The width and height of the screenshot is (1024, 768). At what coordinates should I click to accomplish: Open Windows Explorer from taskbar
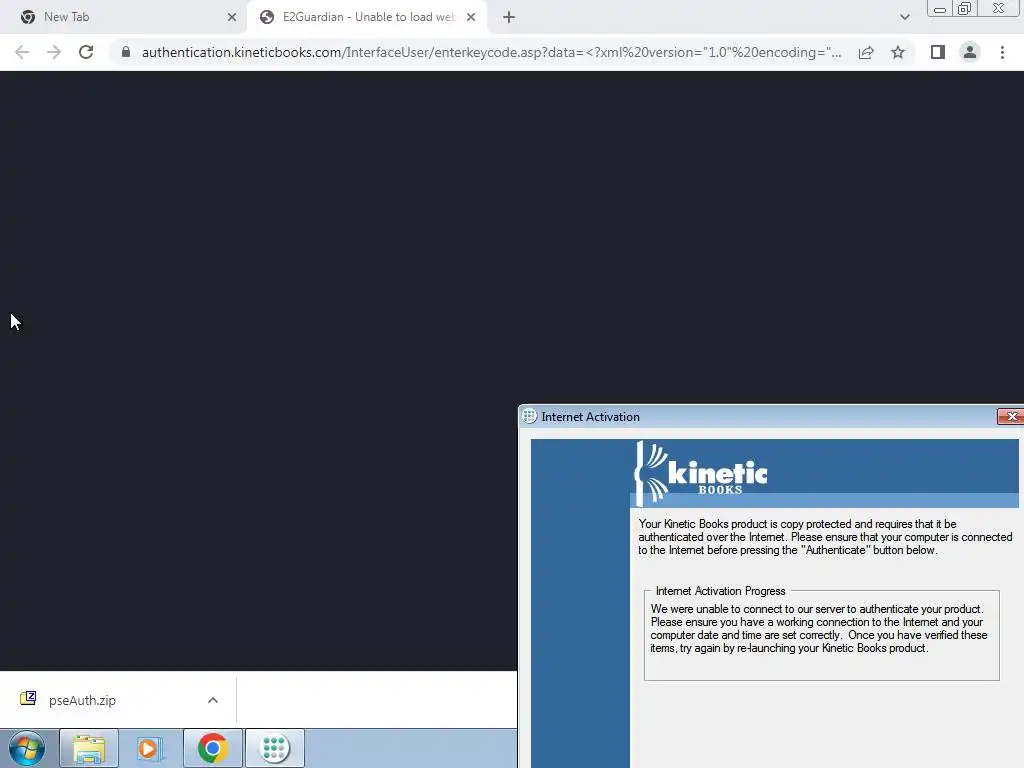tap(89, 748)
